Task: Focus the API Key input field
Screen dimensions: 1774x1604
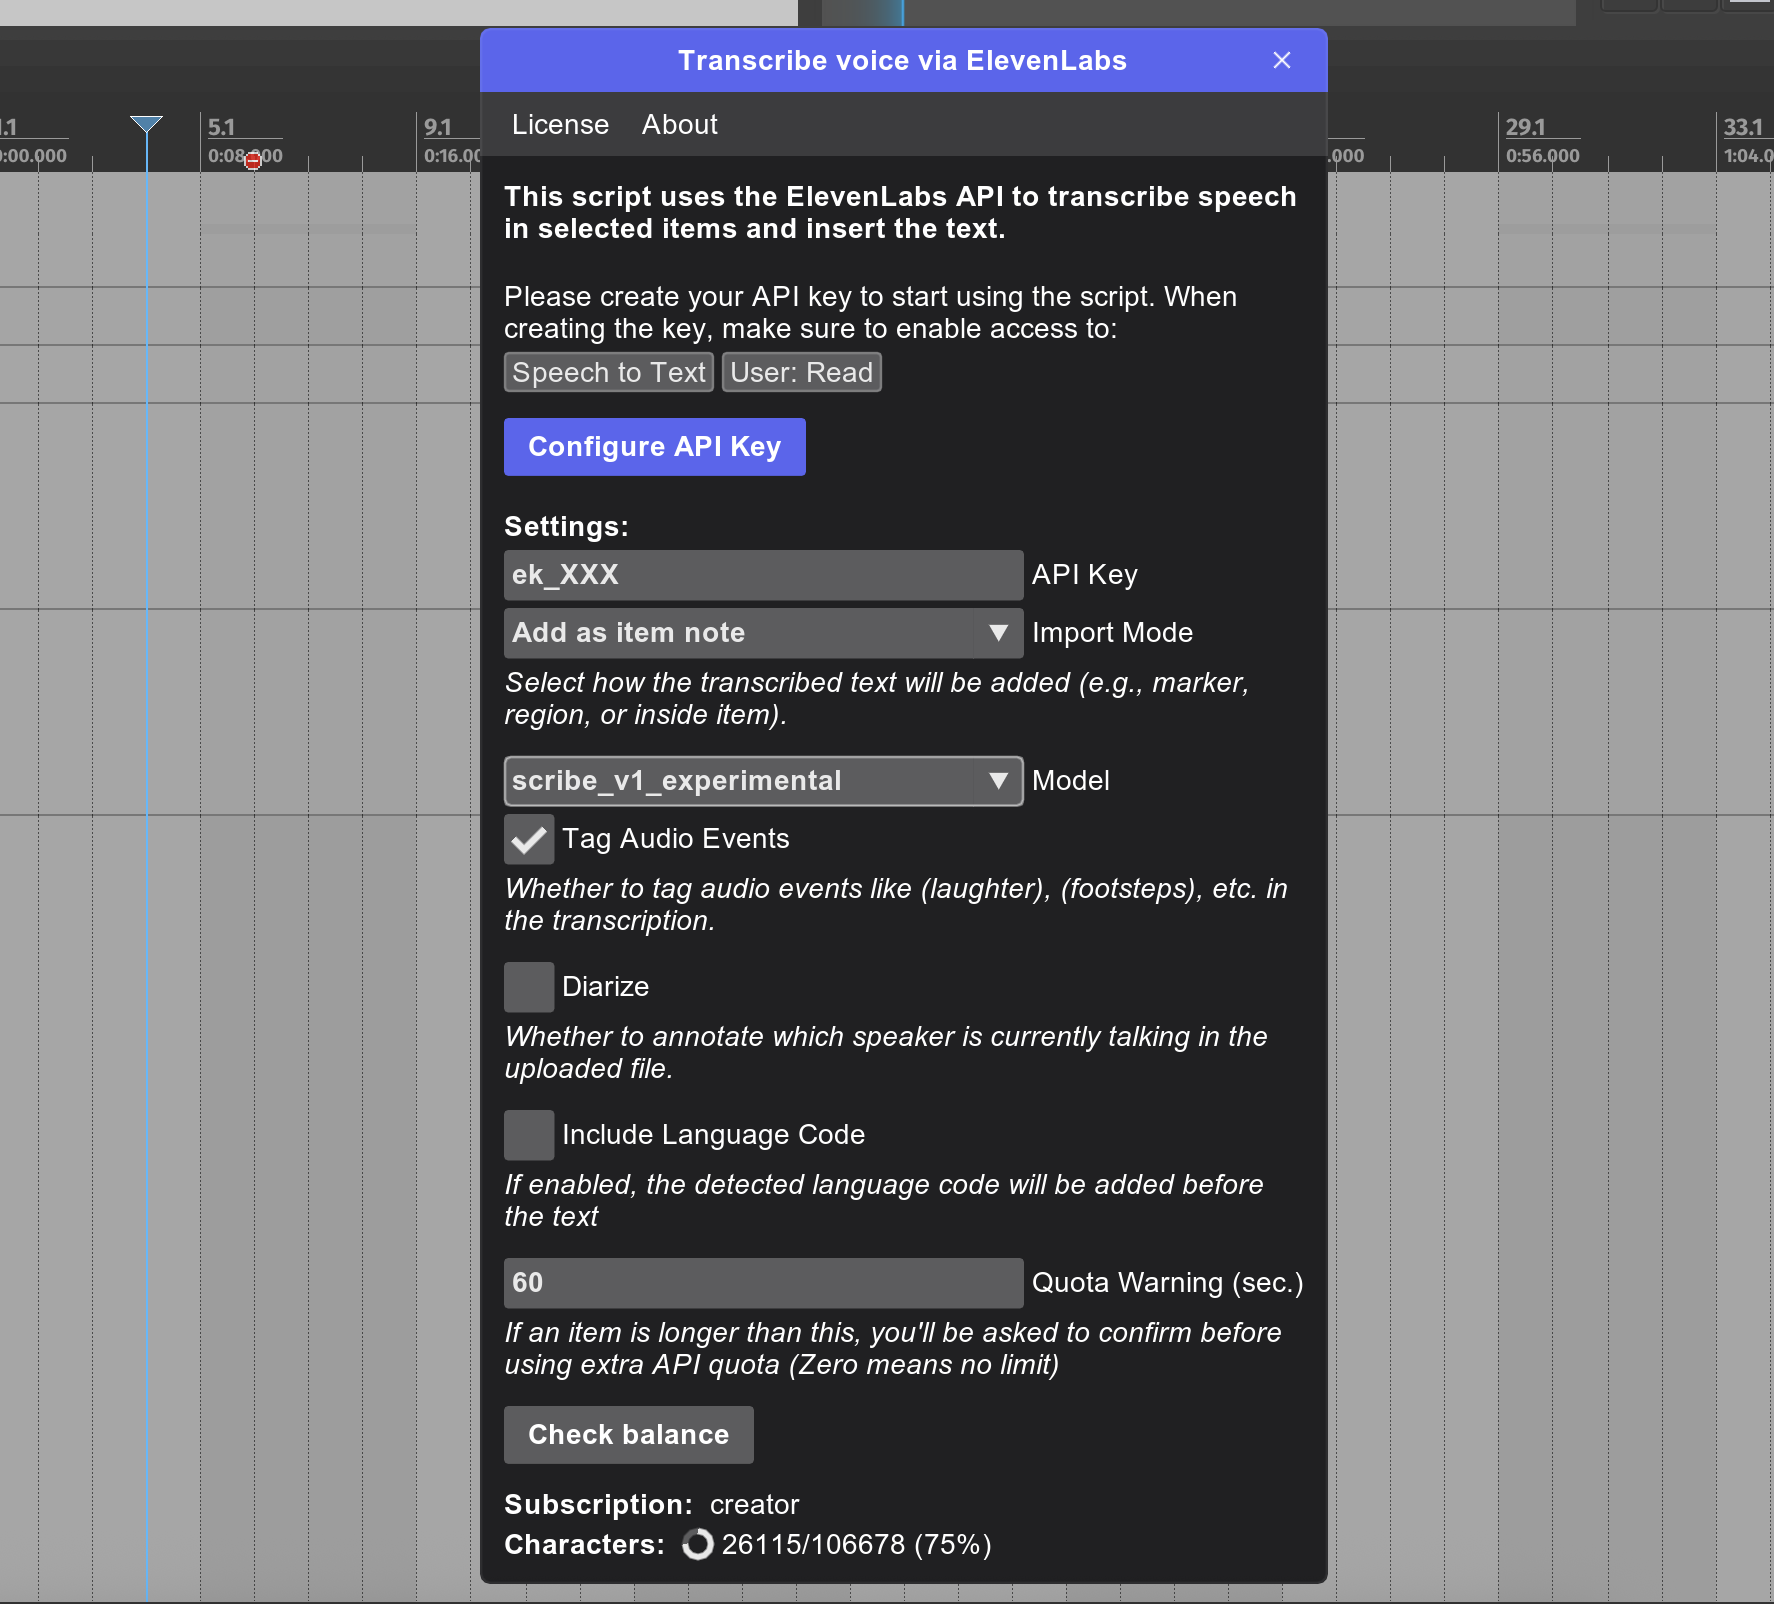Action: tap(764, 575)
